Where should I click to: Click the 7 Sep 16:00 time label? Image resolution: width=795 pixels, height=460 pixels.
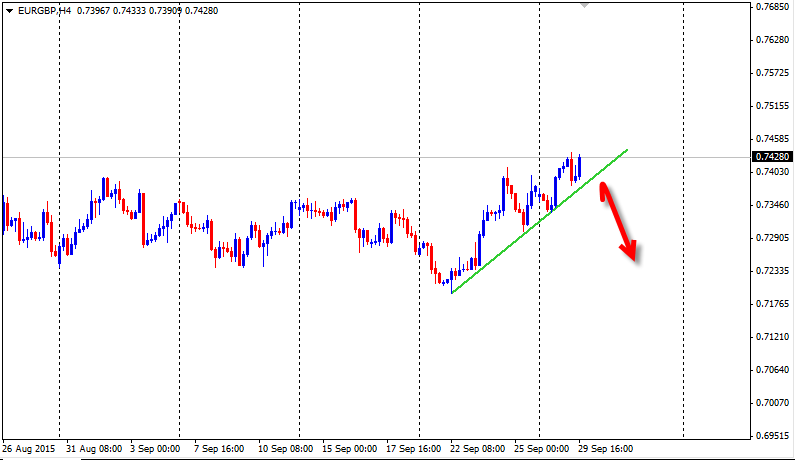click(219, 449)
